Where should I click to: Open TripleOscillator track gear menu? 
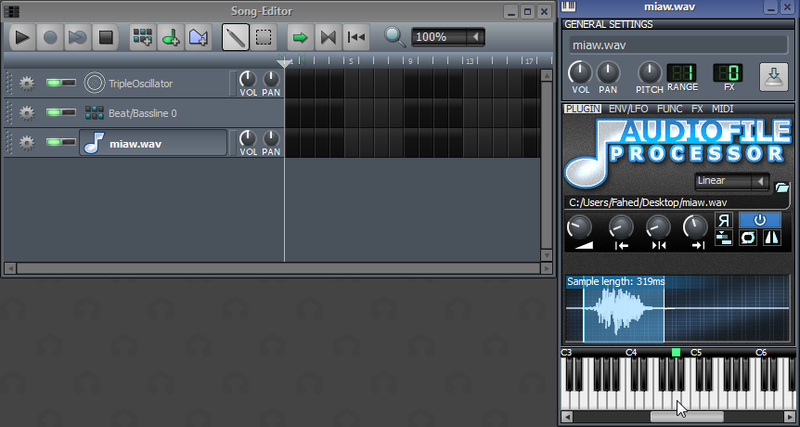coord(27,83)
